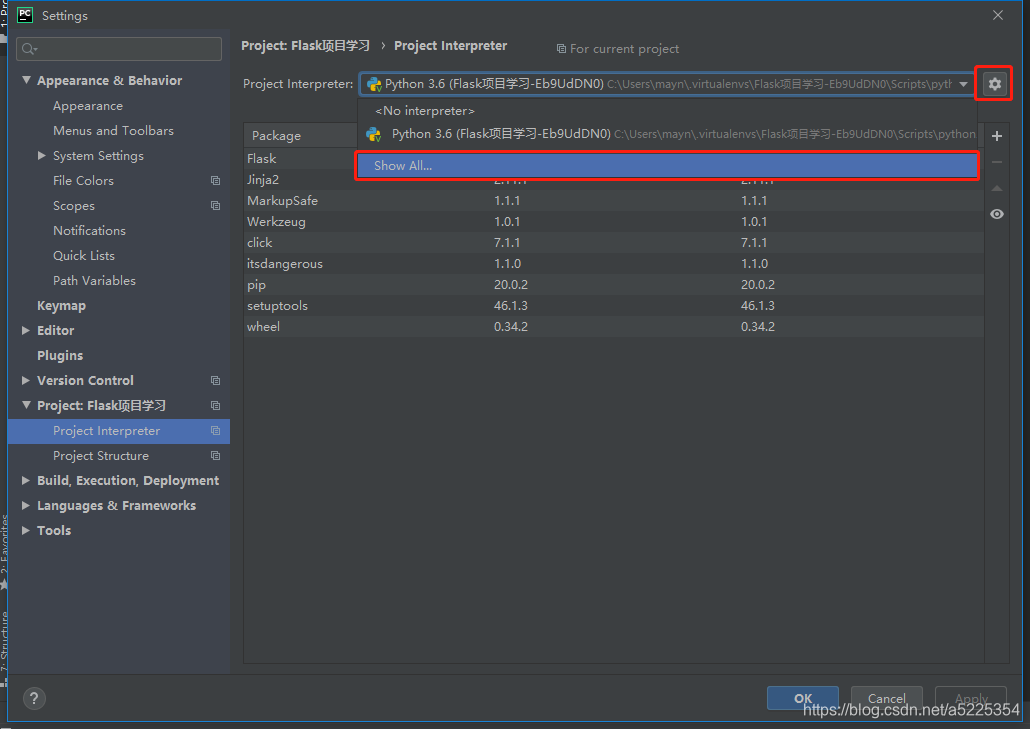
Task: Select the setuptools package row
Action: [614, 305]
